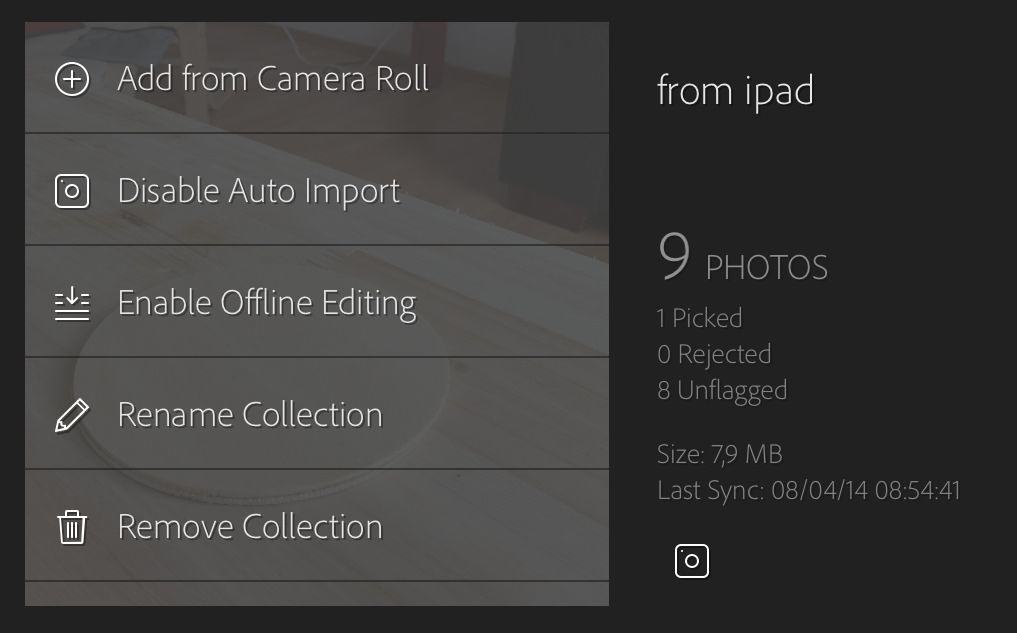Click the partially visible row below Remove Collection

[316, 594]
